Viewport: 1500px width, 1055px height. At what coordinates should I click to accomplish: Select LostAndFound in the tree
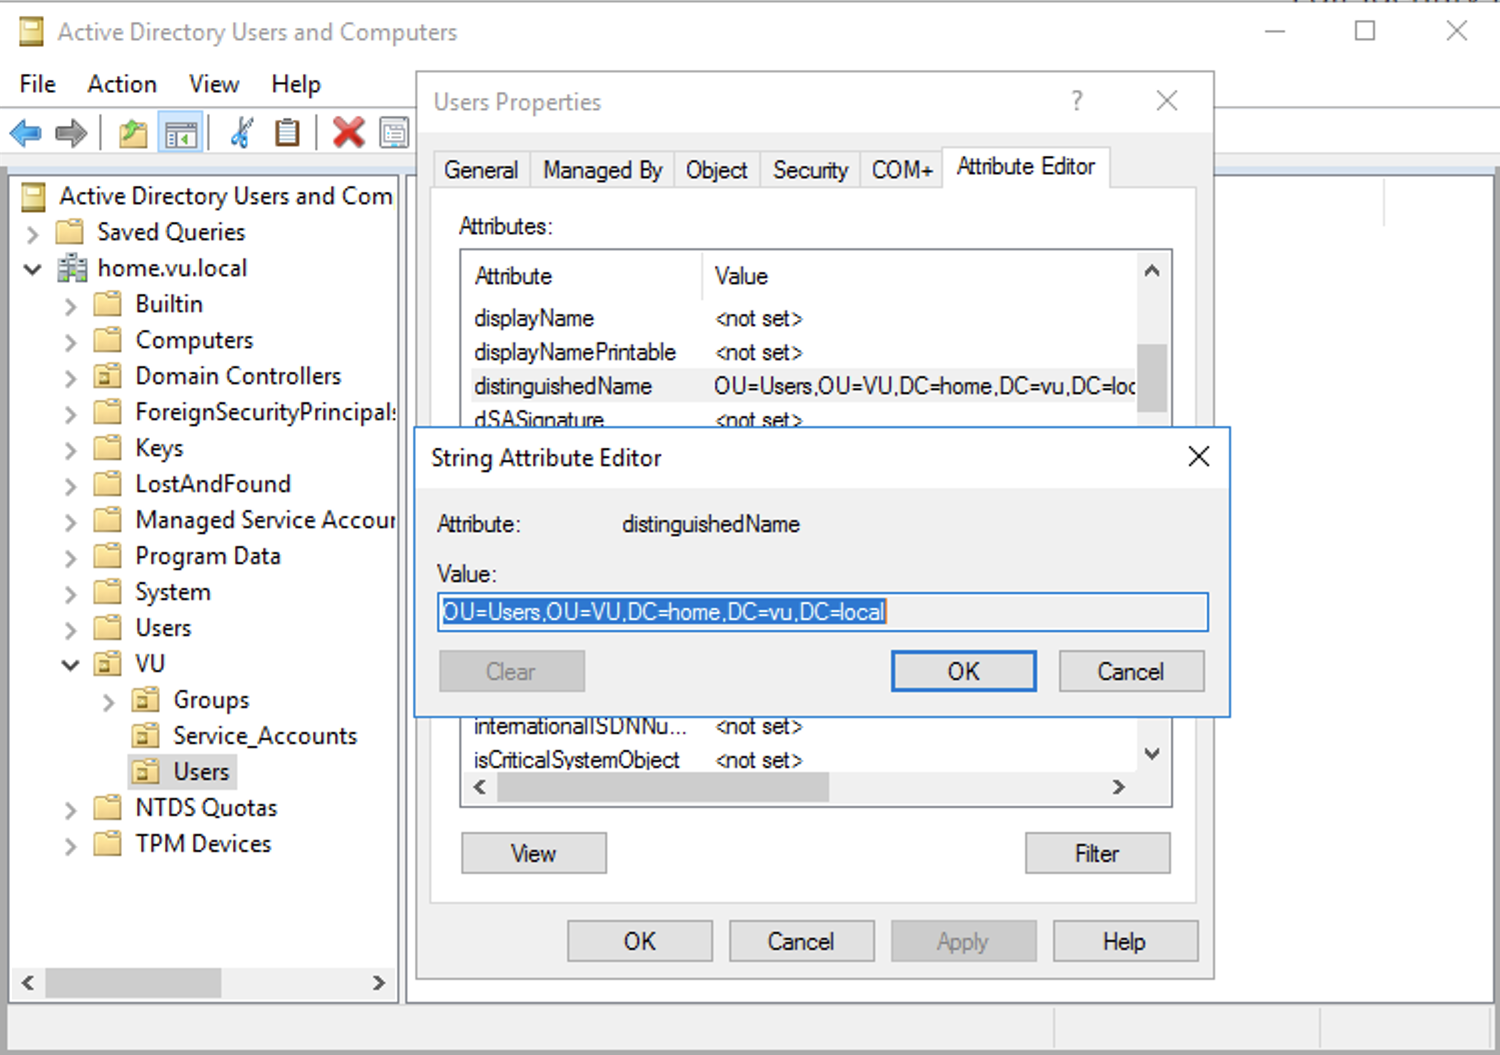point(213,484)
